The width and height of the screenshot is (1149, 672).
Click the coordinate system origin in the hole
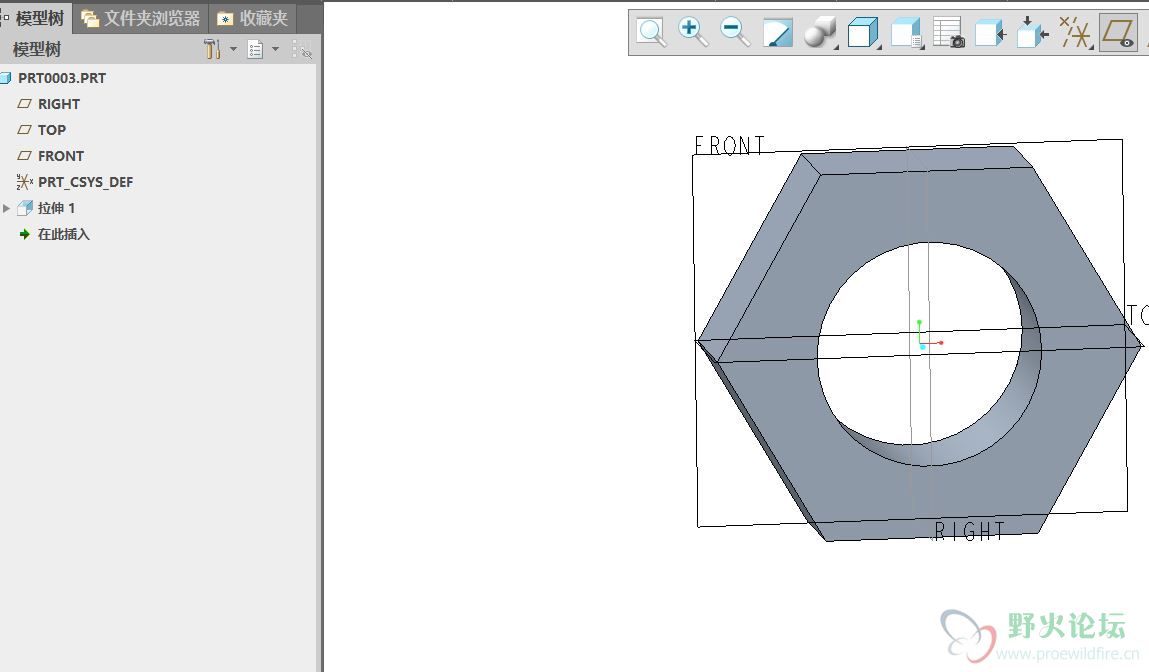pyautogui.click(x=922, y=344)
